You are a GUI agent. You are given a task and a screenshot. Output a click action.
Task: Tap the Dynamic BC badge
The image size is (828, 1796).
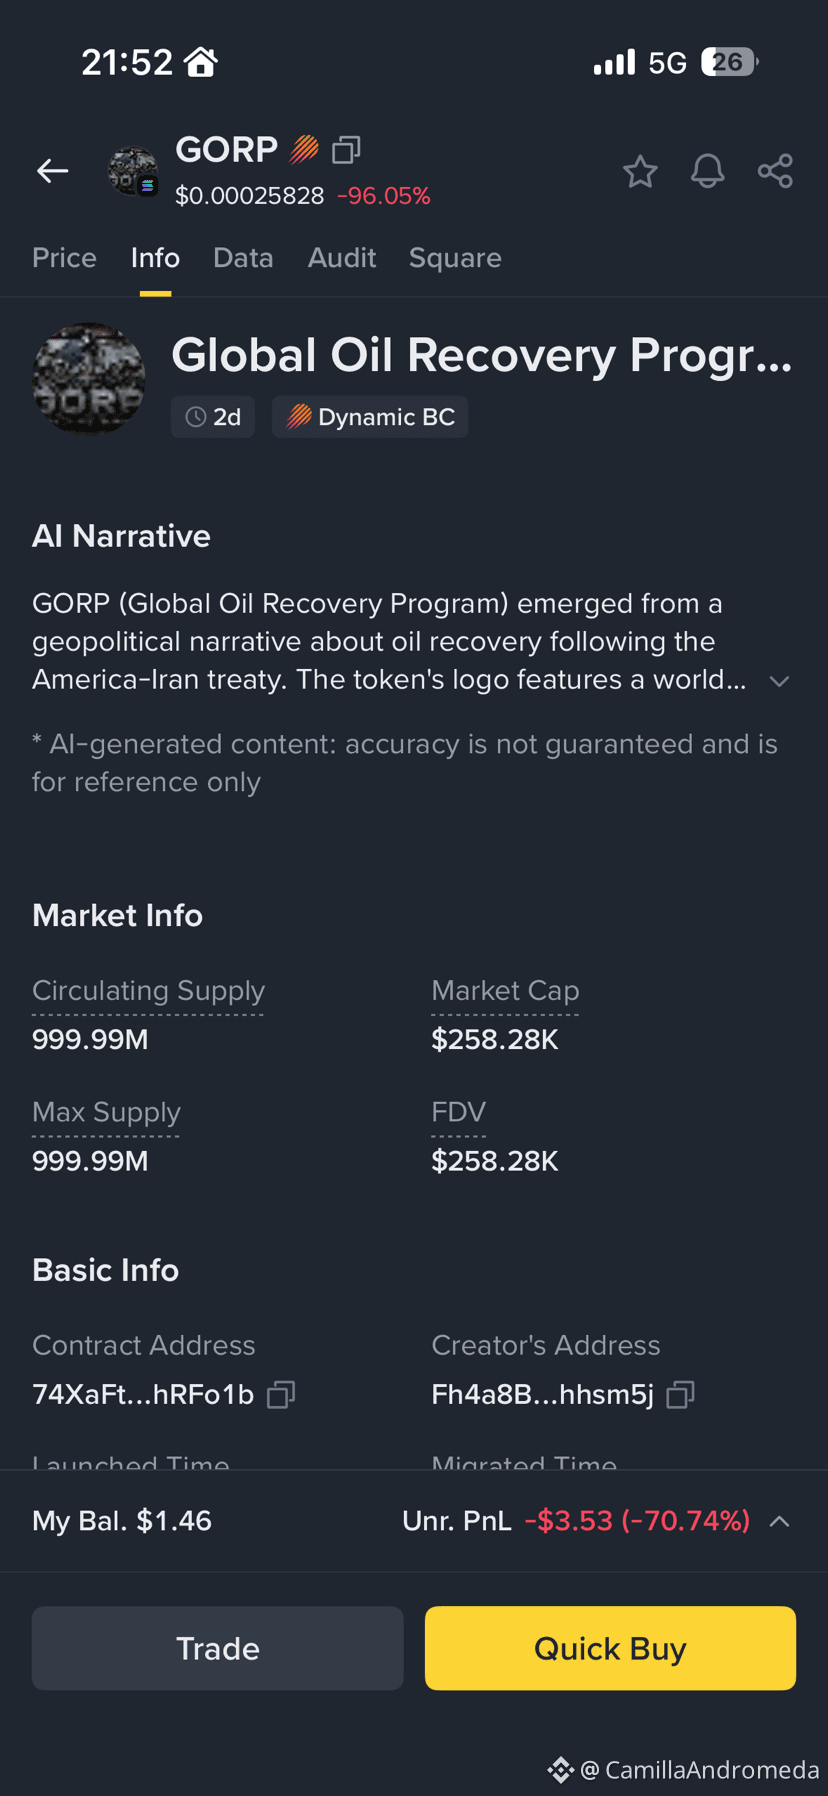pos(370,417)
